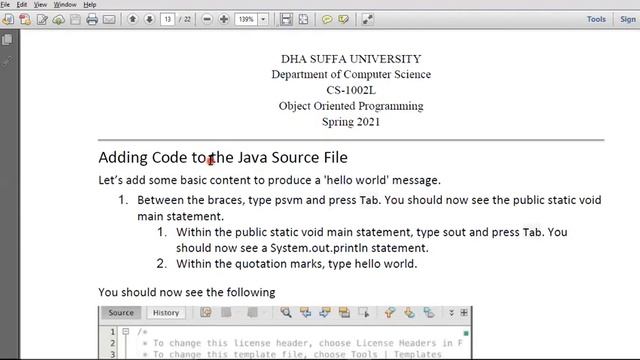Viewport: 640px width, 360px height.
Task: Click the page number field showing 13
Action: (168, 19)
